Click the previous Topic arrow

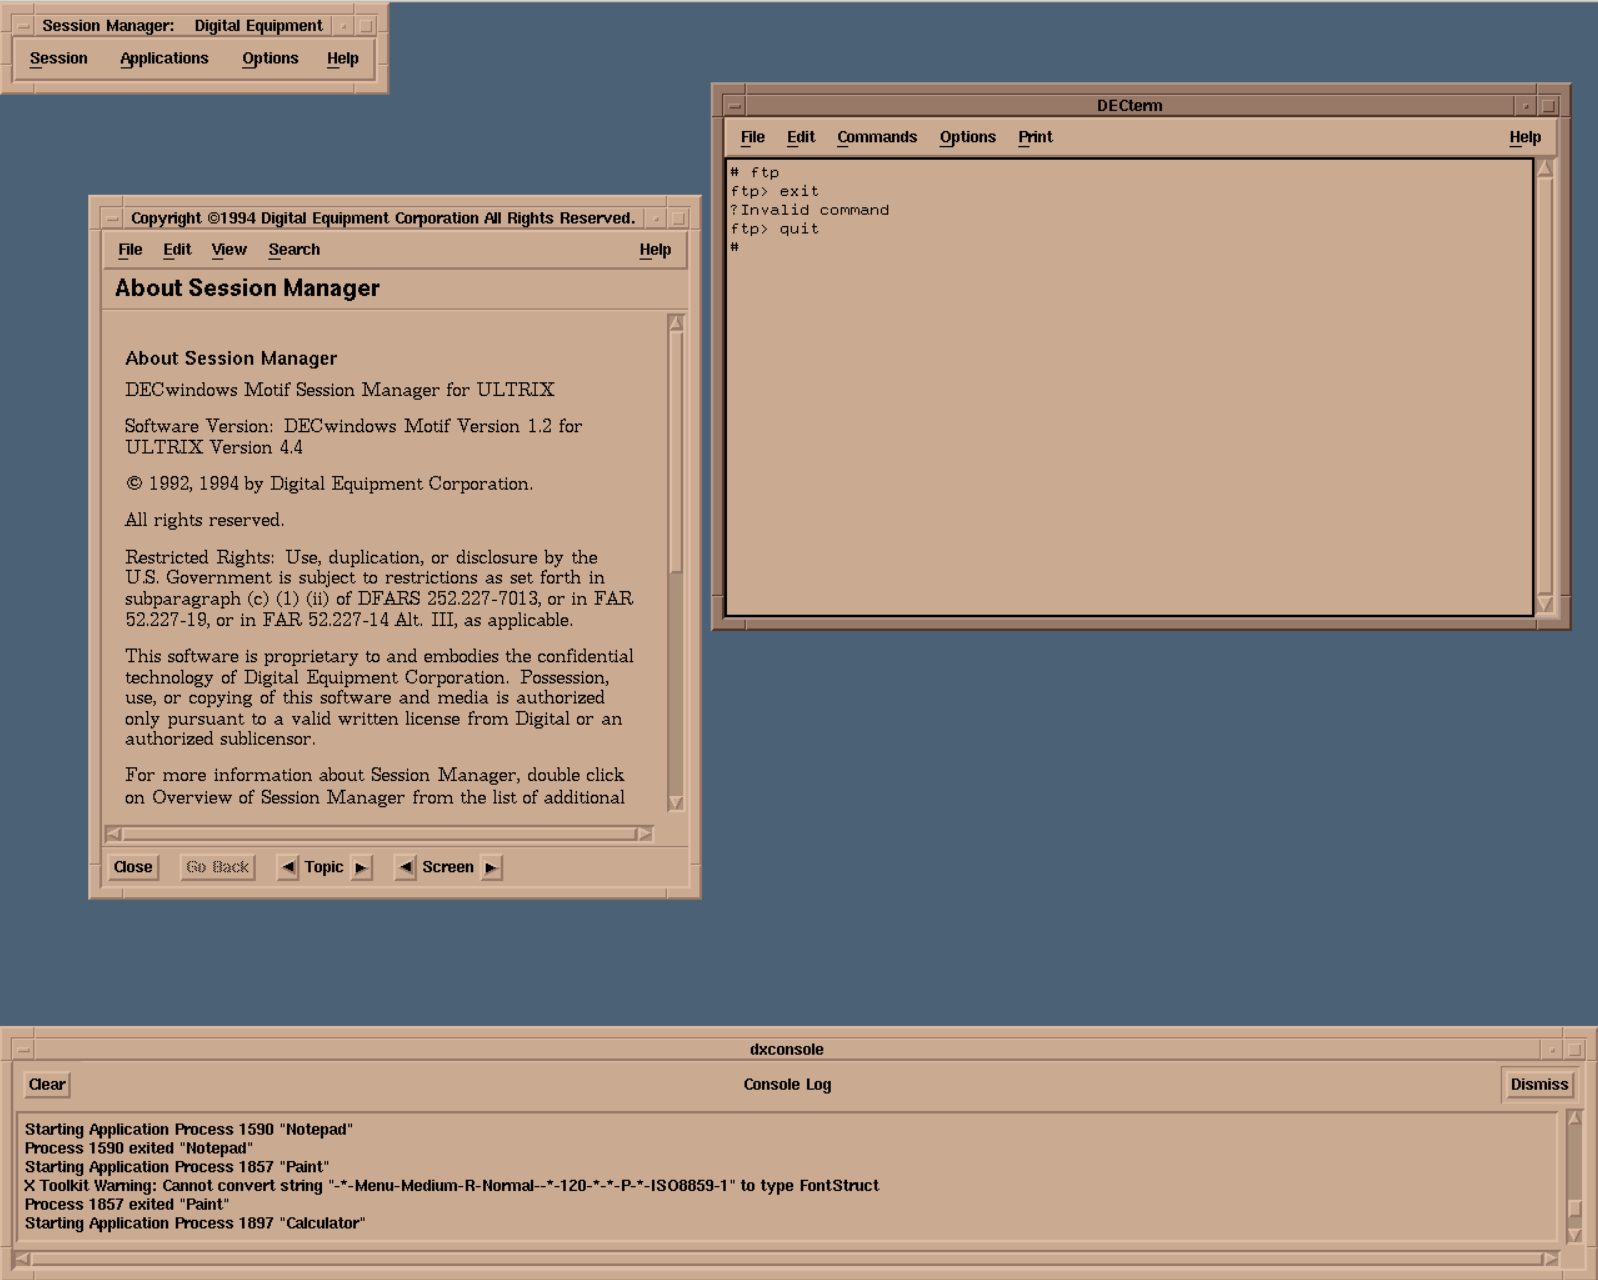[x=288, y=867]
